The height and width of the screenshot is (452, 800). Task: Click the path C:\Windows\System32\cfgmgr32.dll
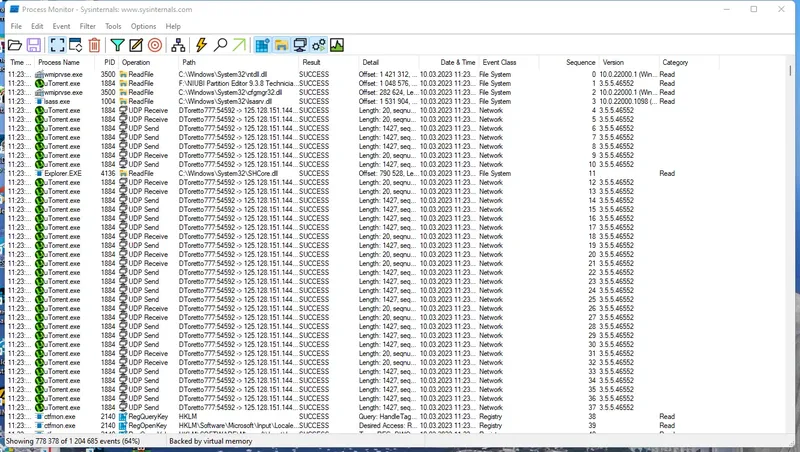(230, 92)
